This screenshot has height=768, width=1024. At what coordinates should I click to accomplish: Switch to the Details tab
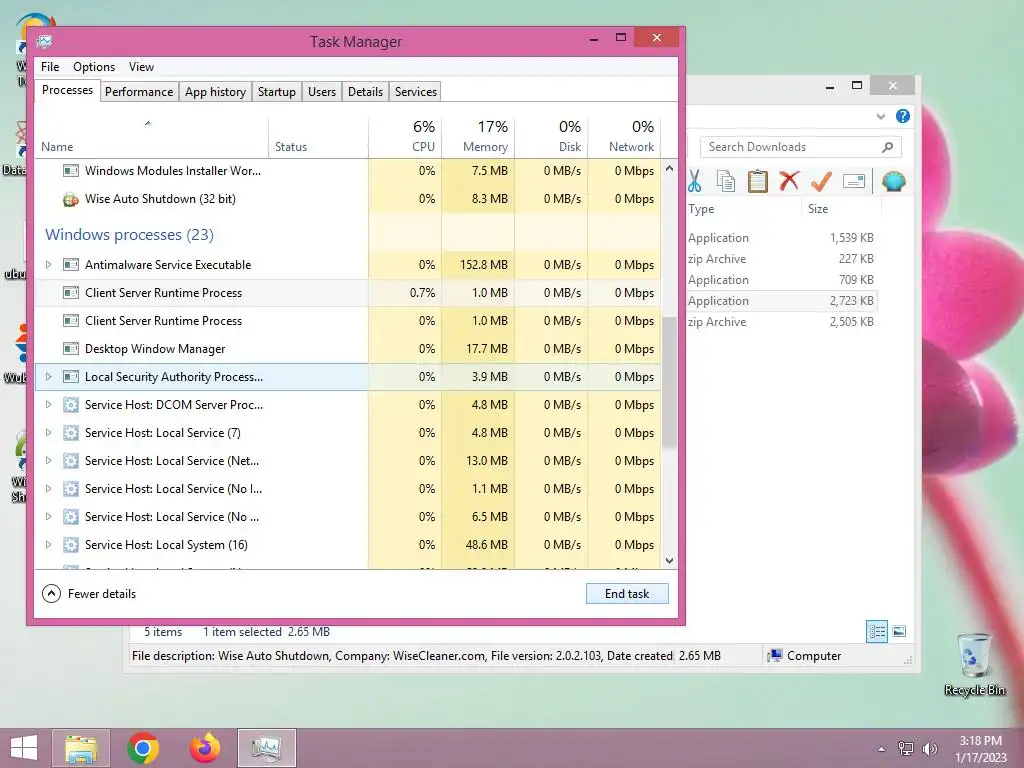365,92
